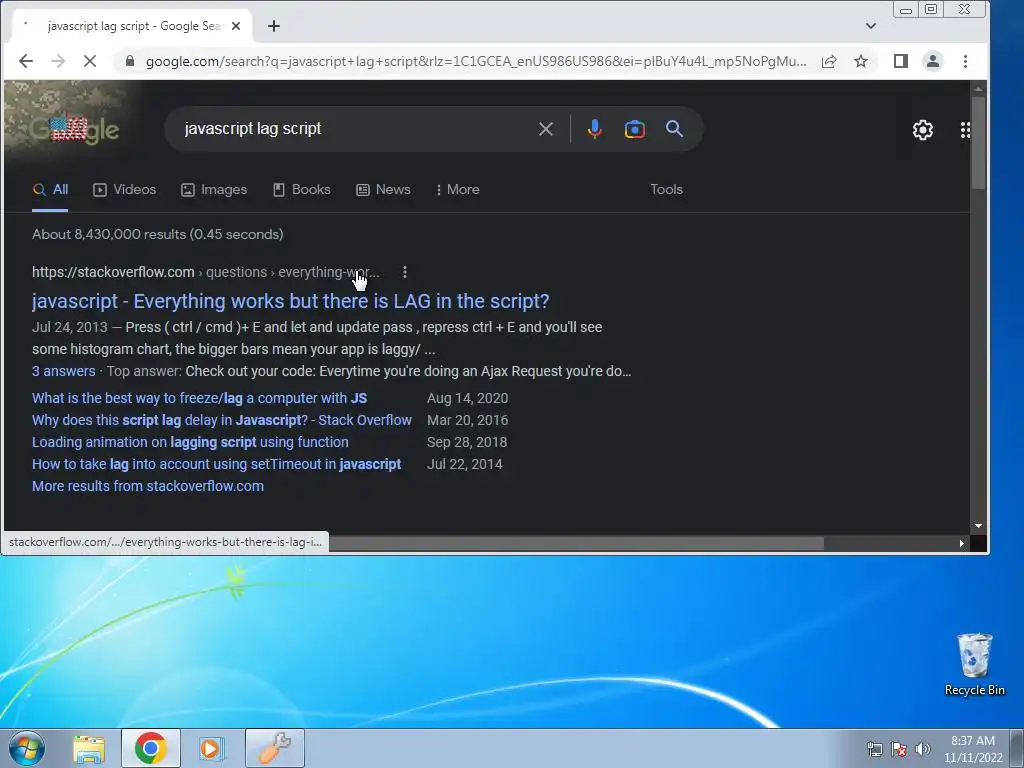View site info lock icon

pos(130,61)
